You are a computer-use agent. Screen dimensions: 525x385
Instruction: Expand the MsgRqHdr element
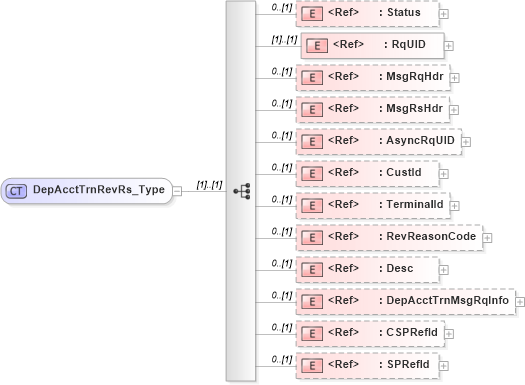[x=454, y=78]
